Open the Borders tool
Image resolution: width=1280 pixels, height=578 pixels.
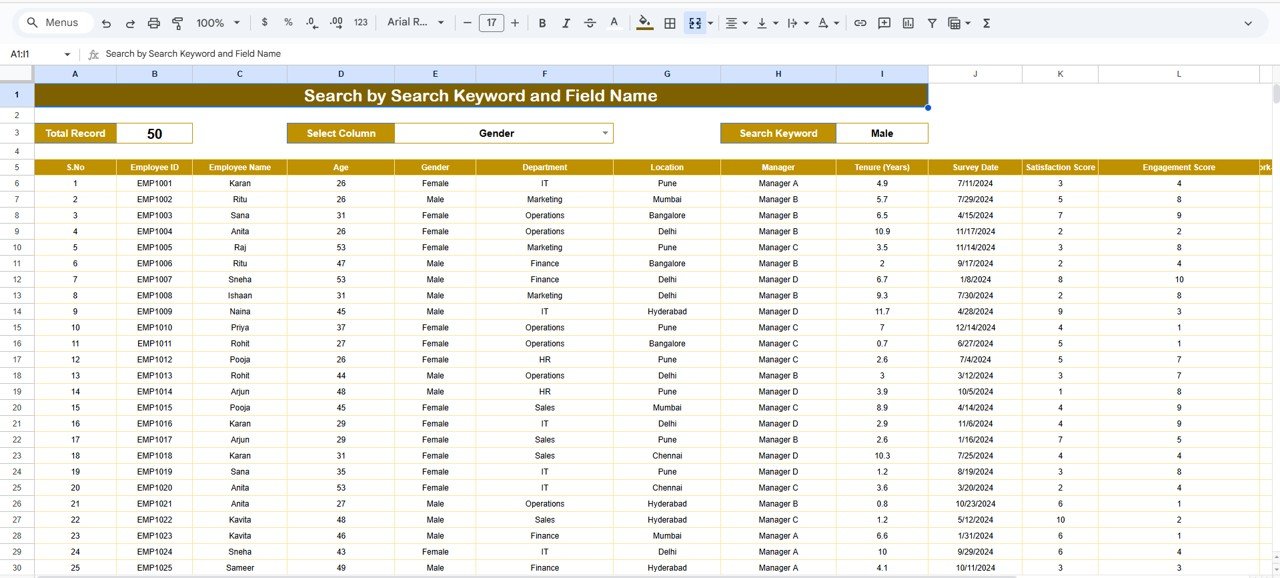[670, 23]
